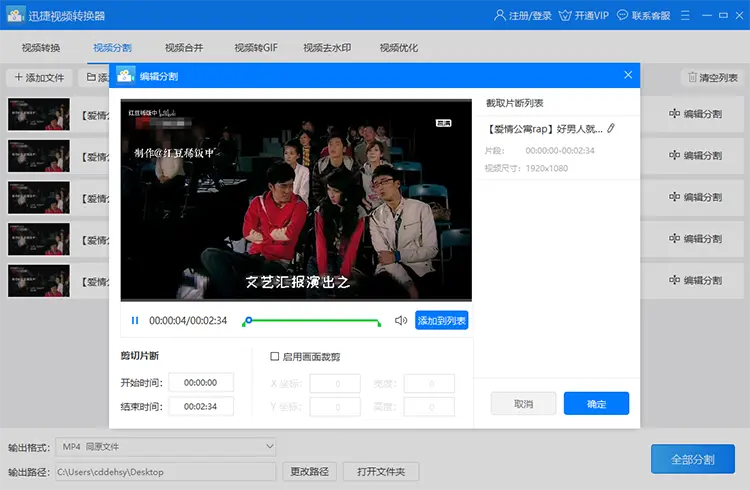Switch to 视频转GIF tab
This screenshot has width=750, height=490.
click(256, 48)
